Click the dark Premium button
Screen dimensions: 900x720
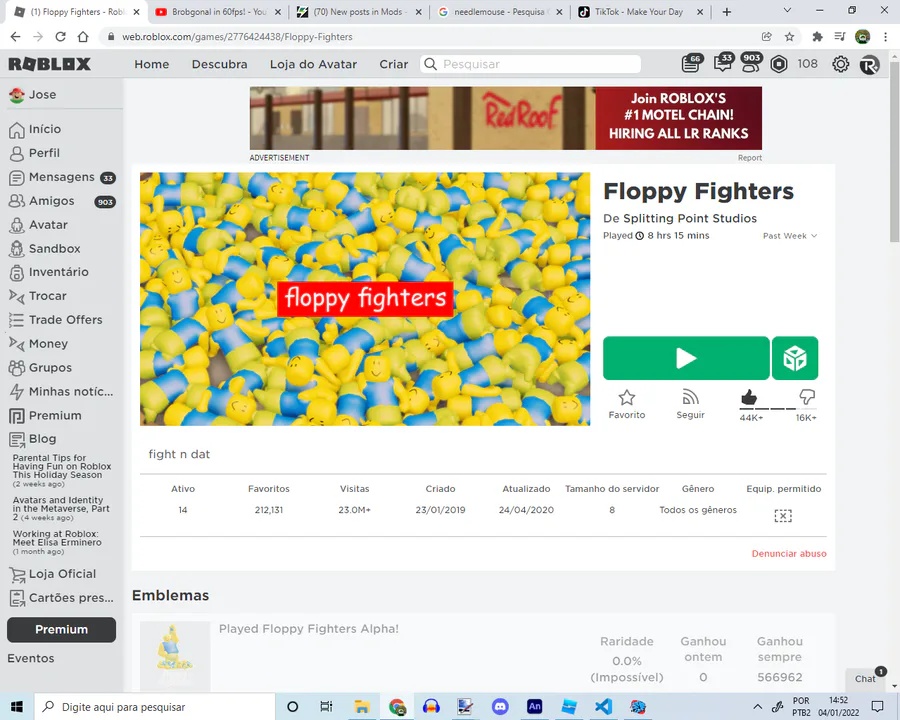tap(61, 630)
